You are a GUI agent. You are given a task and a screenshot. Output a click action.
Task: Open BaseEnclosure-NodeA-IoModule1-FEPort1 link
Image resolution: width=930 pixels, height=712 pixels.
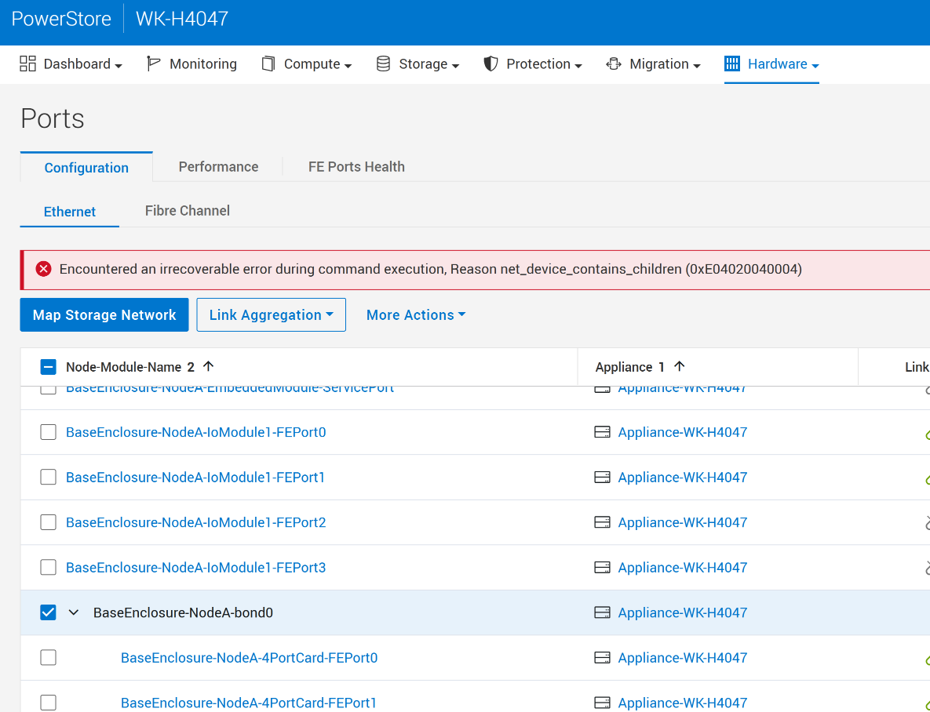(x=195, y=477)
